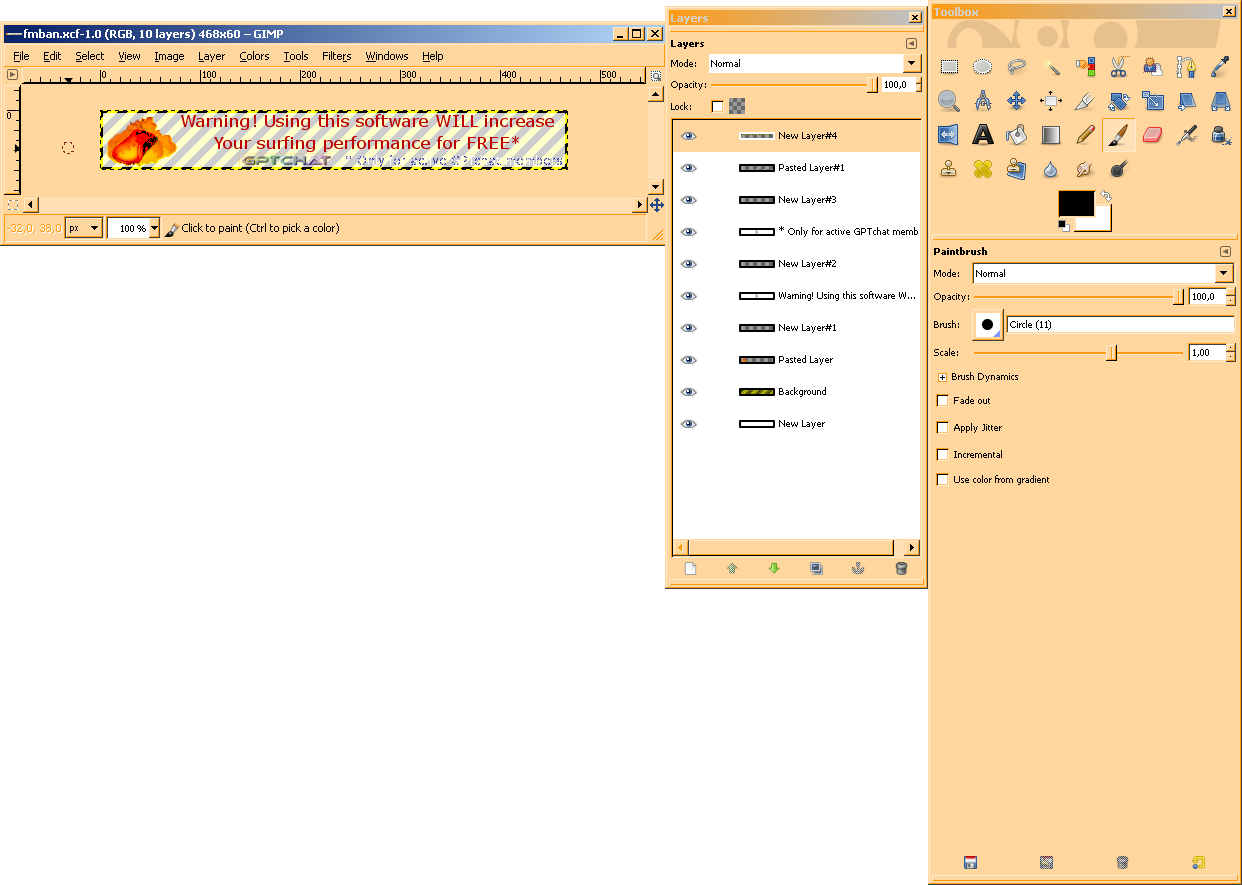Open the Paintbrush Mode dropdown
This screenshot has height=885, width=1242.
[x=1224, y=273]
